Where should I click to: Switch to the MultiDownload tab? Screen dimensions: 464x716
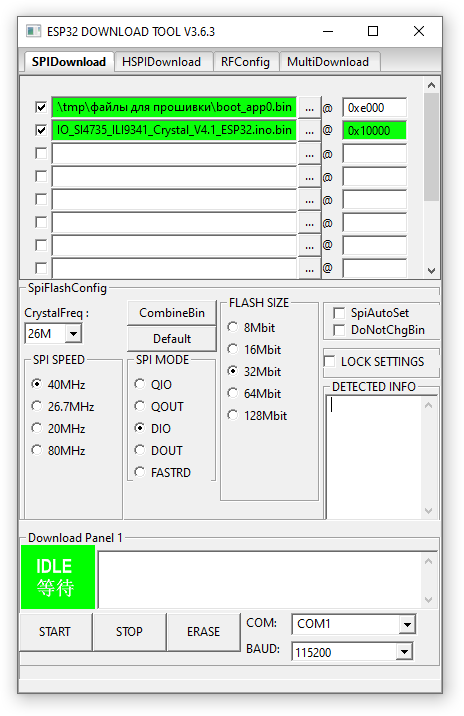(x=328, y=62)
